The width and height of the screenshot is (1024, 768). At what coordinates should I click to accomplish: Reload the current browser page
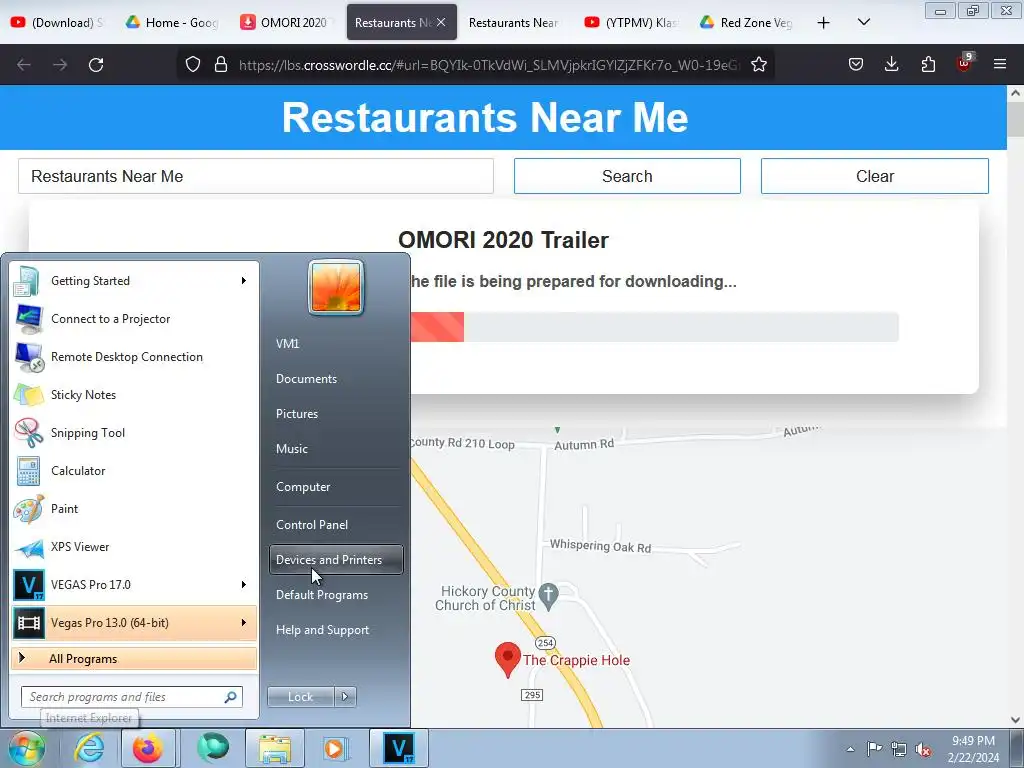click(96, 65)
